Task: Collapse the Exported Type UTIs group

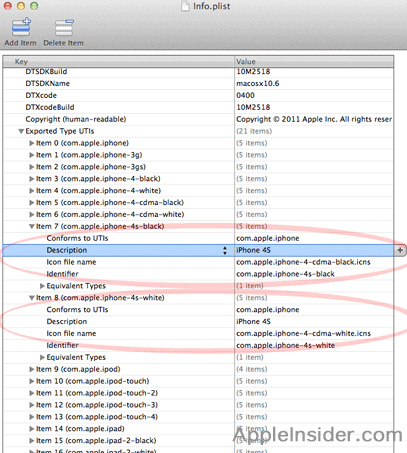Action: (x=21, y=131)
